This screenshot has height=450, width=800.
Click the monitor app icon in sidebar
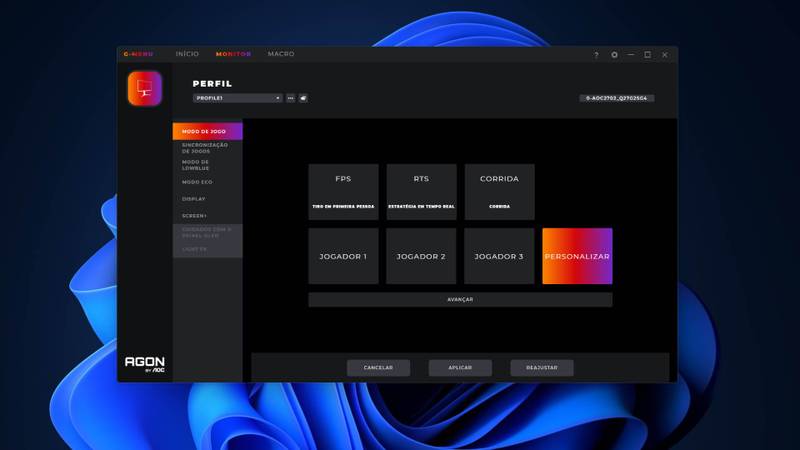click(145, 88)
